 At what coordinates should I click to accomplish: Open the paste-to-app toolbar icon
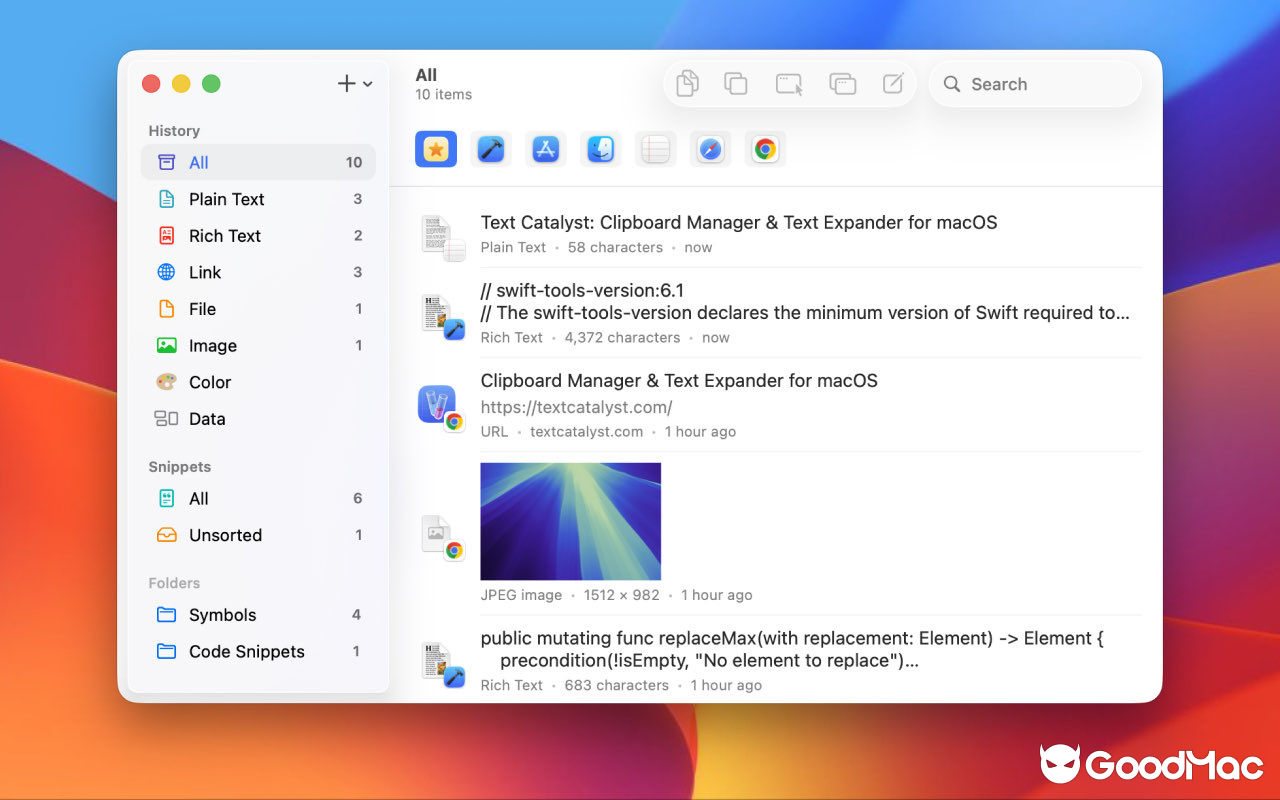[x=789, y=84]
